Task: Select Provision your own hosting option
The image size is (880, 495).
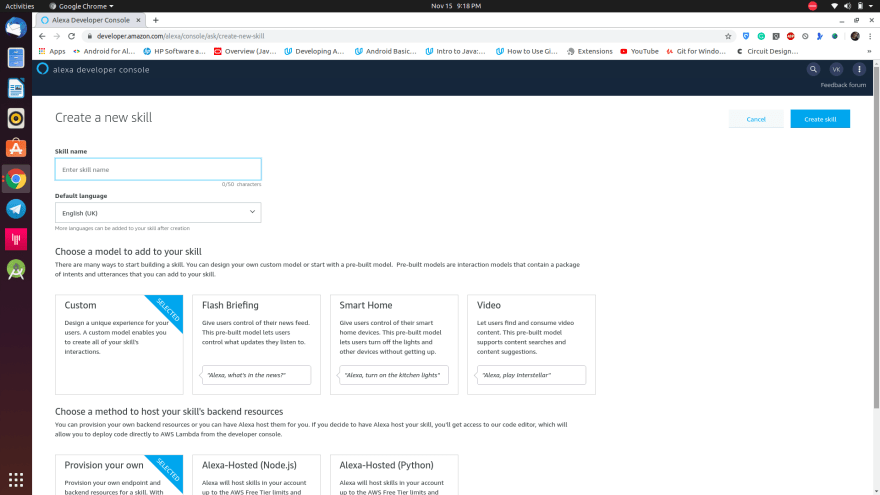Action: coord(119,475)
